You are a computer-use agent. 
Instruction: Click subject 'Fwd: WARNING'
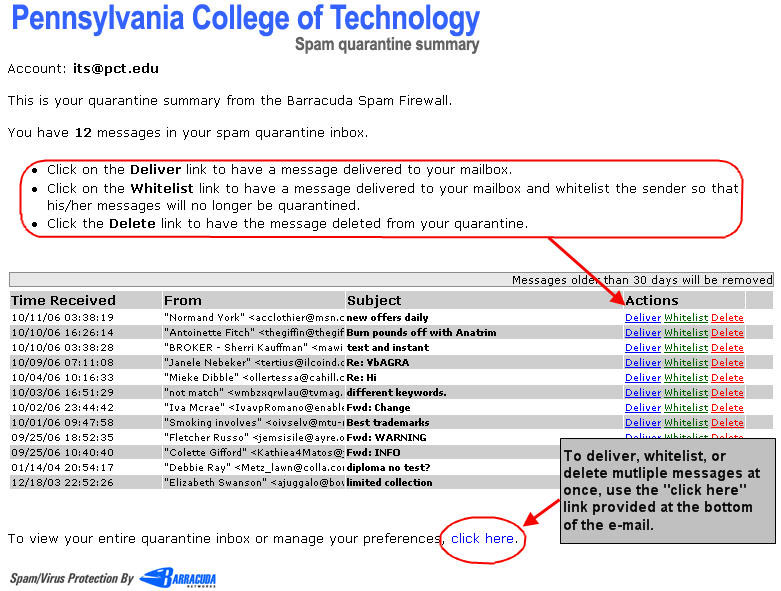pyautogui.click(x=387, y=438)
